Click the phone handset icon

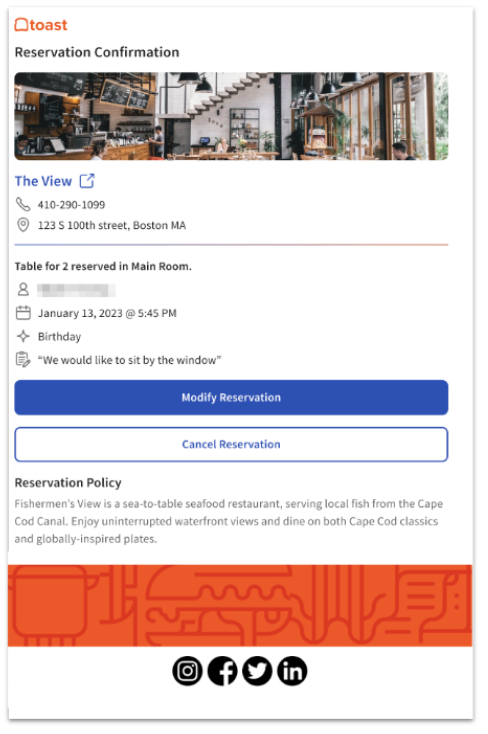point(23,204)
